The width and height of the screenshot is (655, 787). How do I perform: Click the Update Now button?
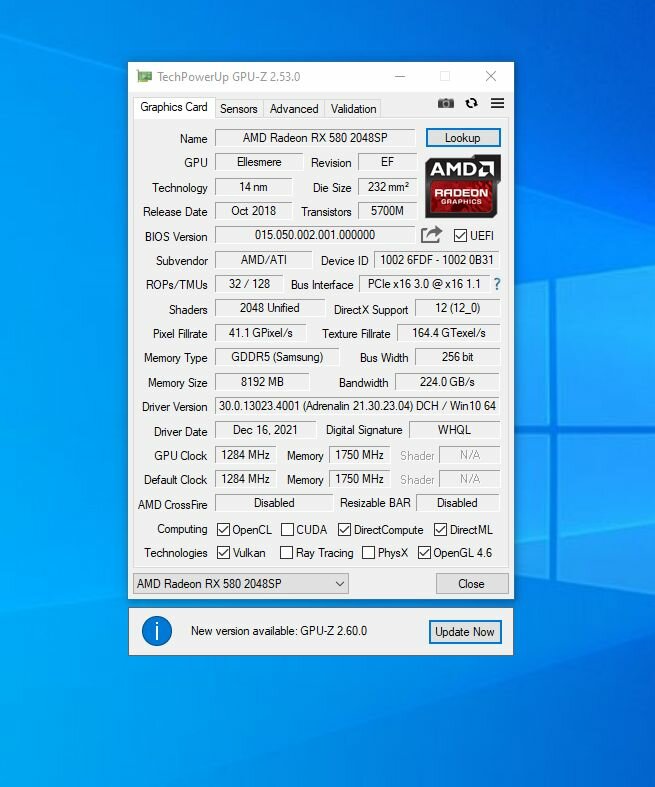point(465,632)
